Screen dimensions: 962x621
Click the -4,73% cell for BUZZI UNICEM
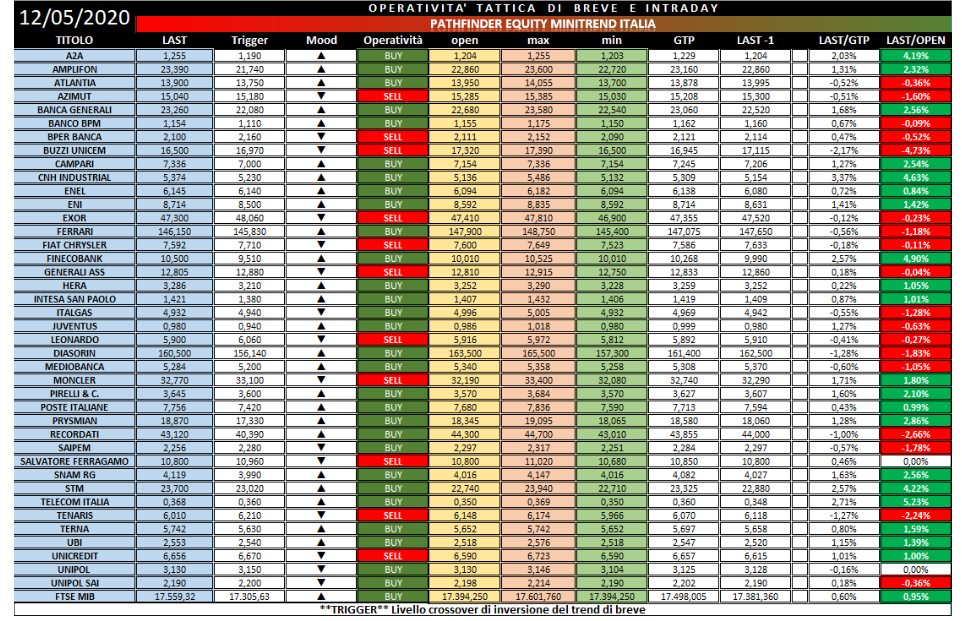(915, 150)
